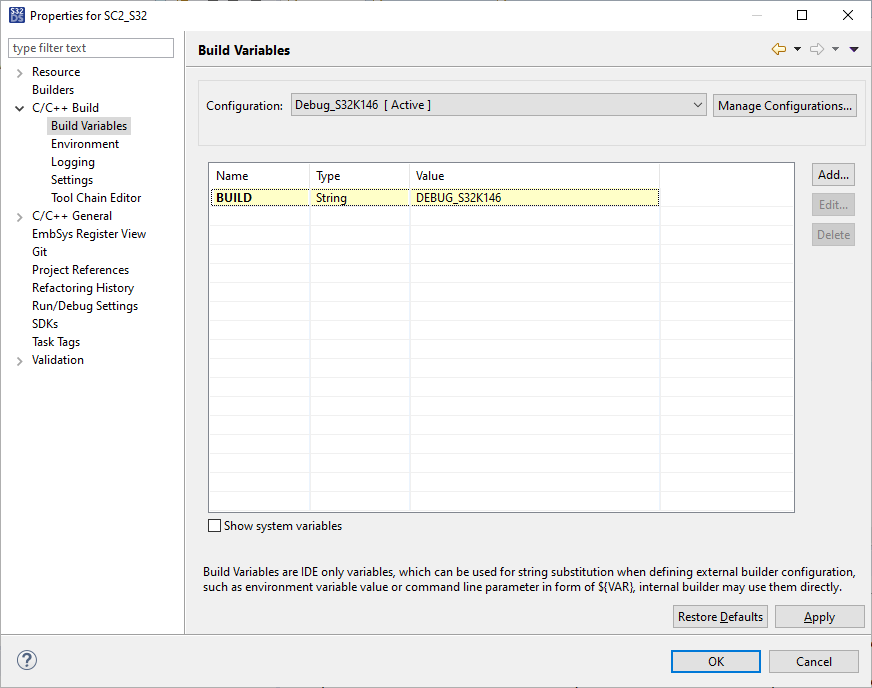Click the Name column header
This screenshot has width=872, height=688.
click(x=260, y=176)
